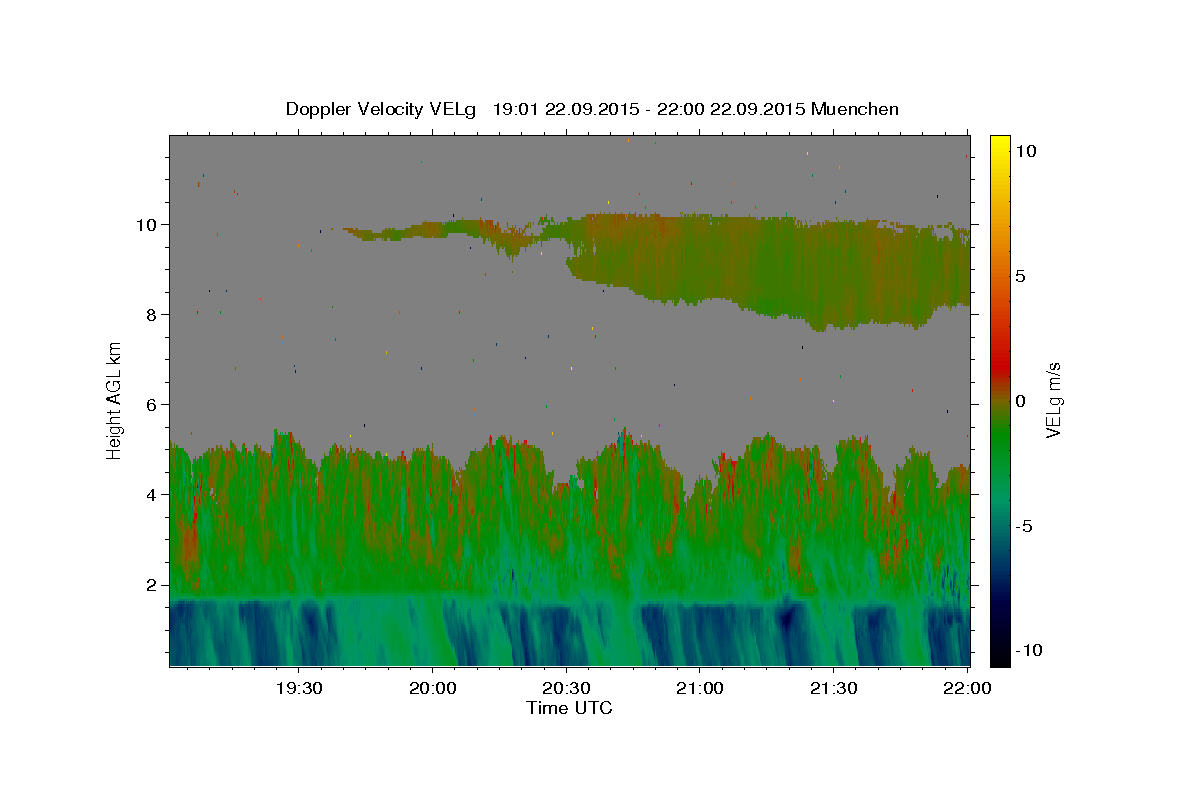Click the 'Time UTC' x-axis label
The image size is (1200, 800).
tap(569, 708)
